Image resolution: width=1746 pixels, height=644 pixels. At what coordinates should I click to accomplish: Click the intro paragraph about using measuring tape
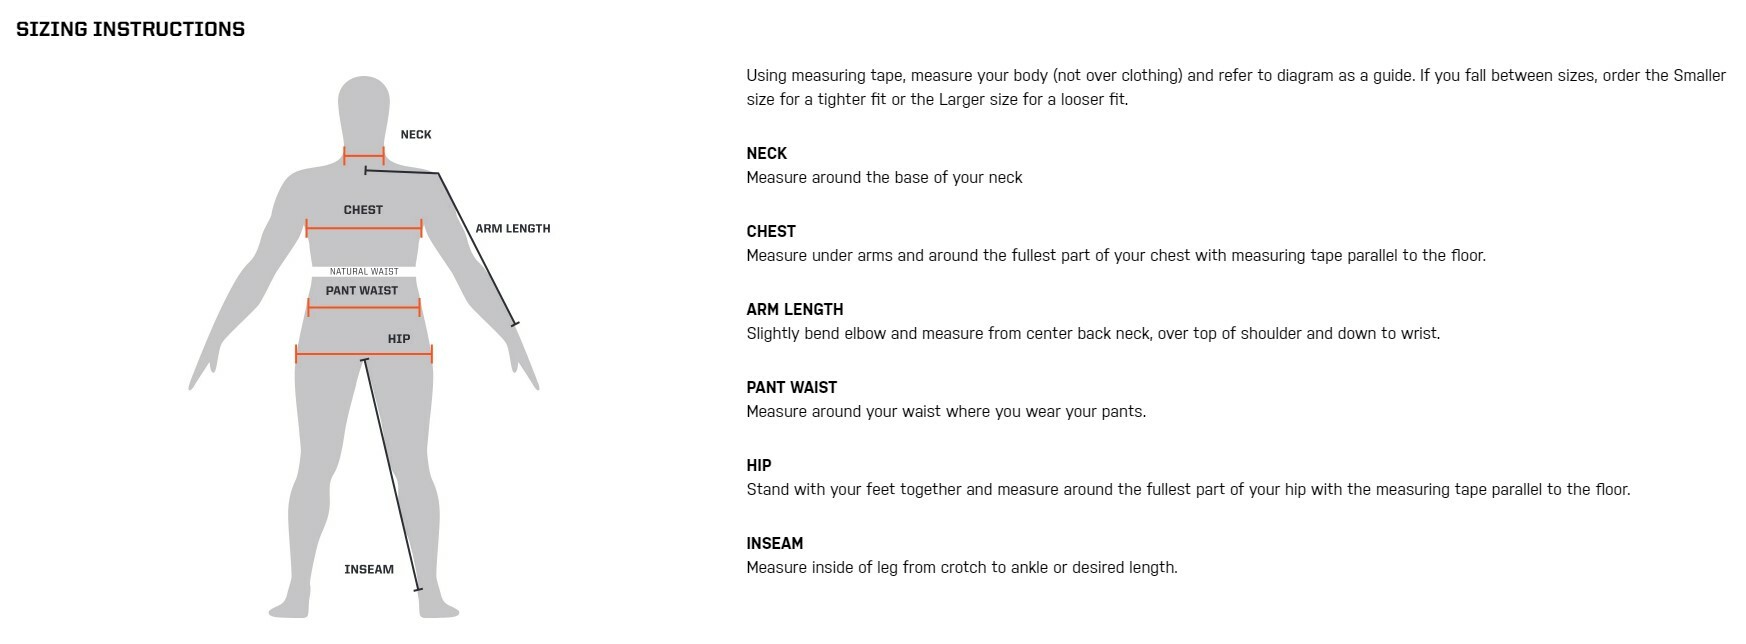point(1236,87)
